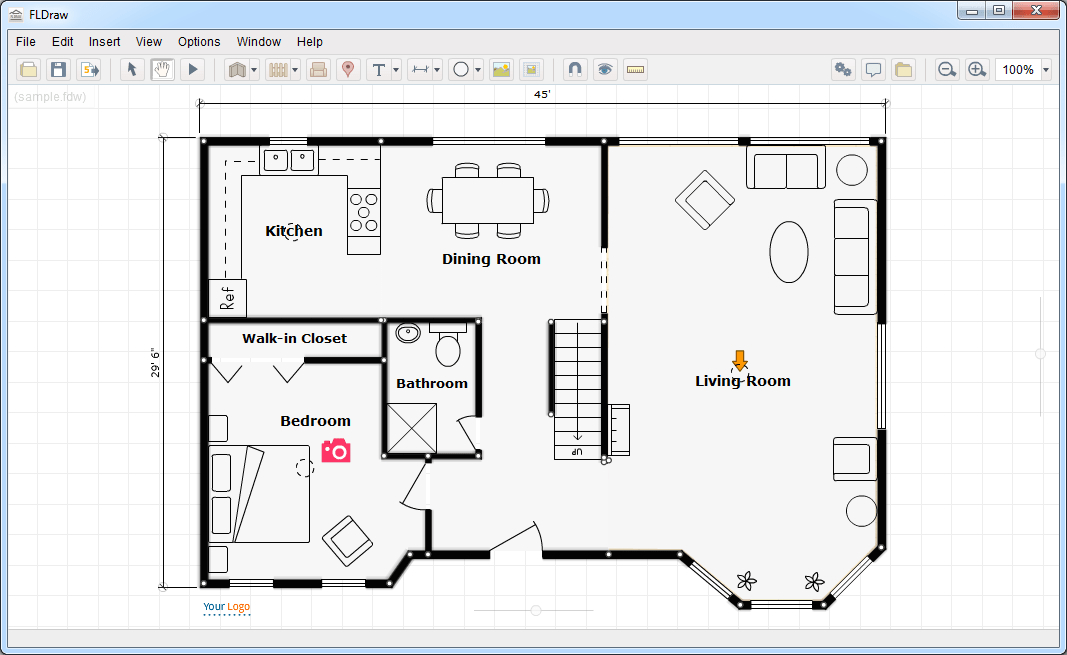Select the Ref refrigerator object

coord(227,298)
